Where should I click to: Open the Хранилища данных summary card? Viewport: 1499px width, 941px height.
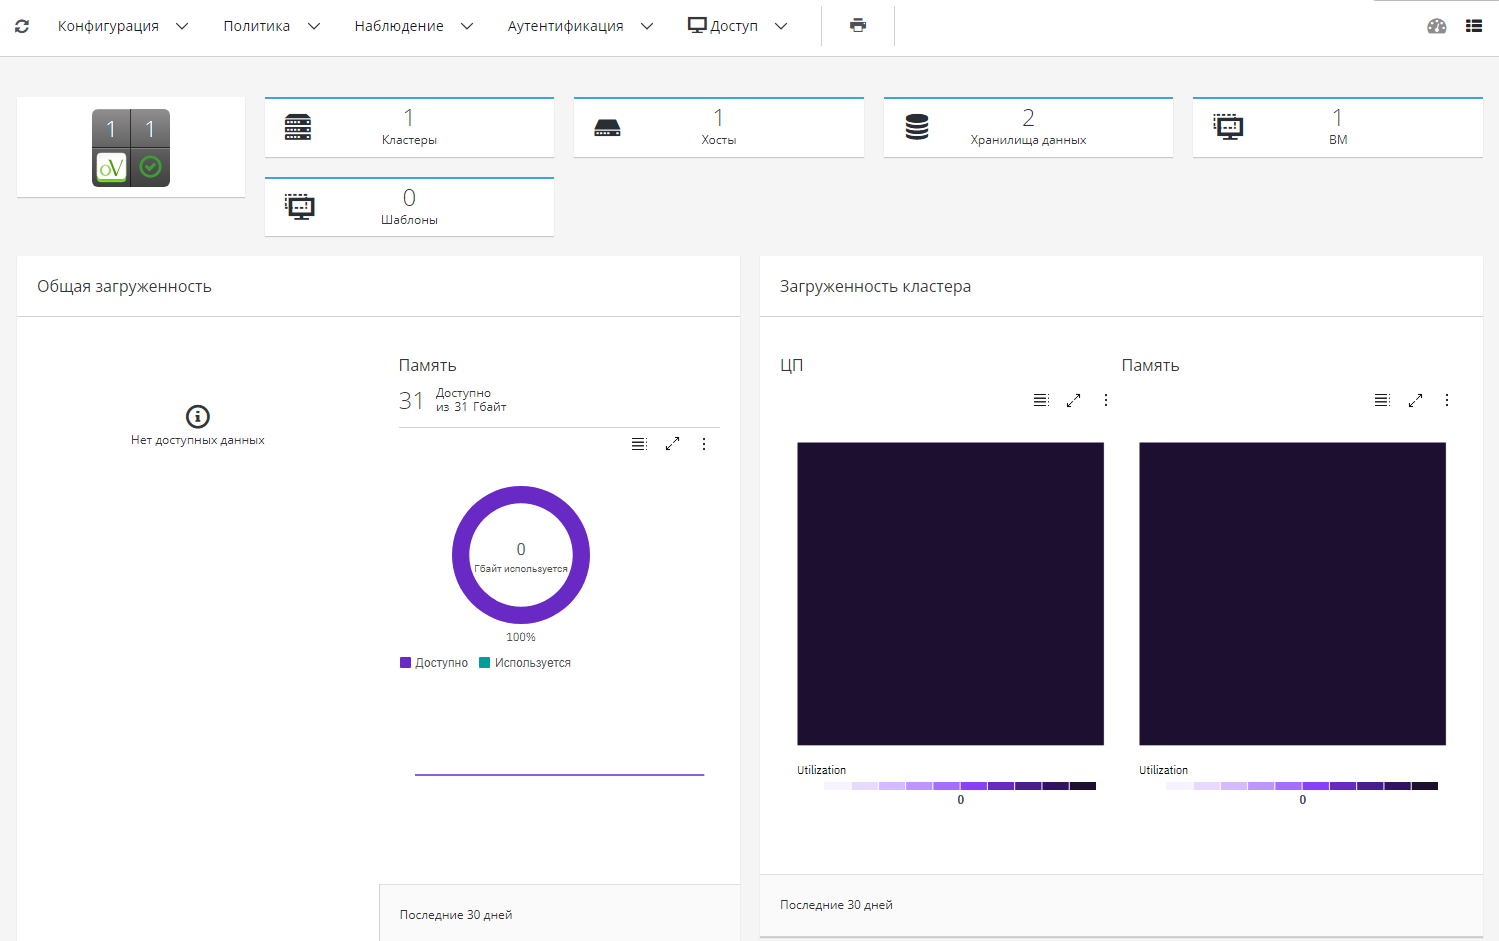coord(1027,128)
